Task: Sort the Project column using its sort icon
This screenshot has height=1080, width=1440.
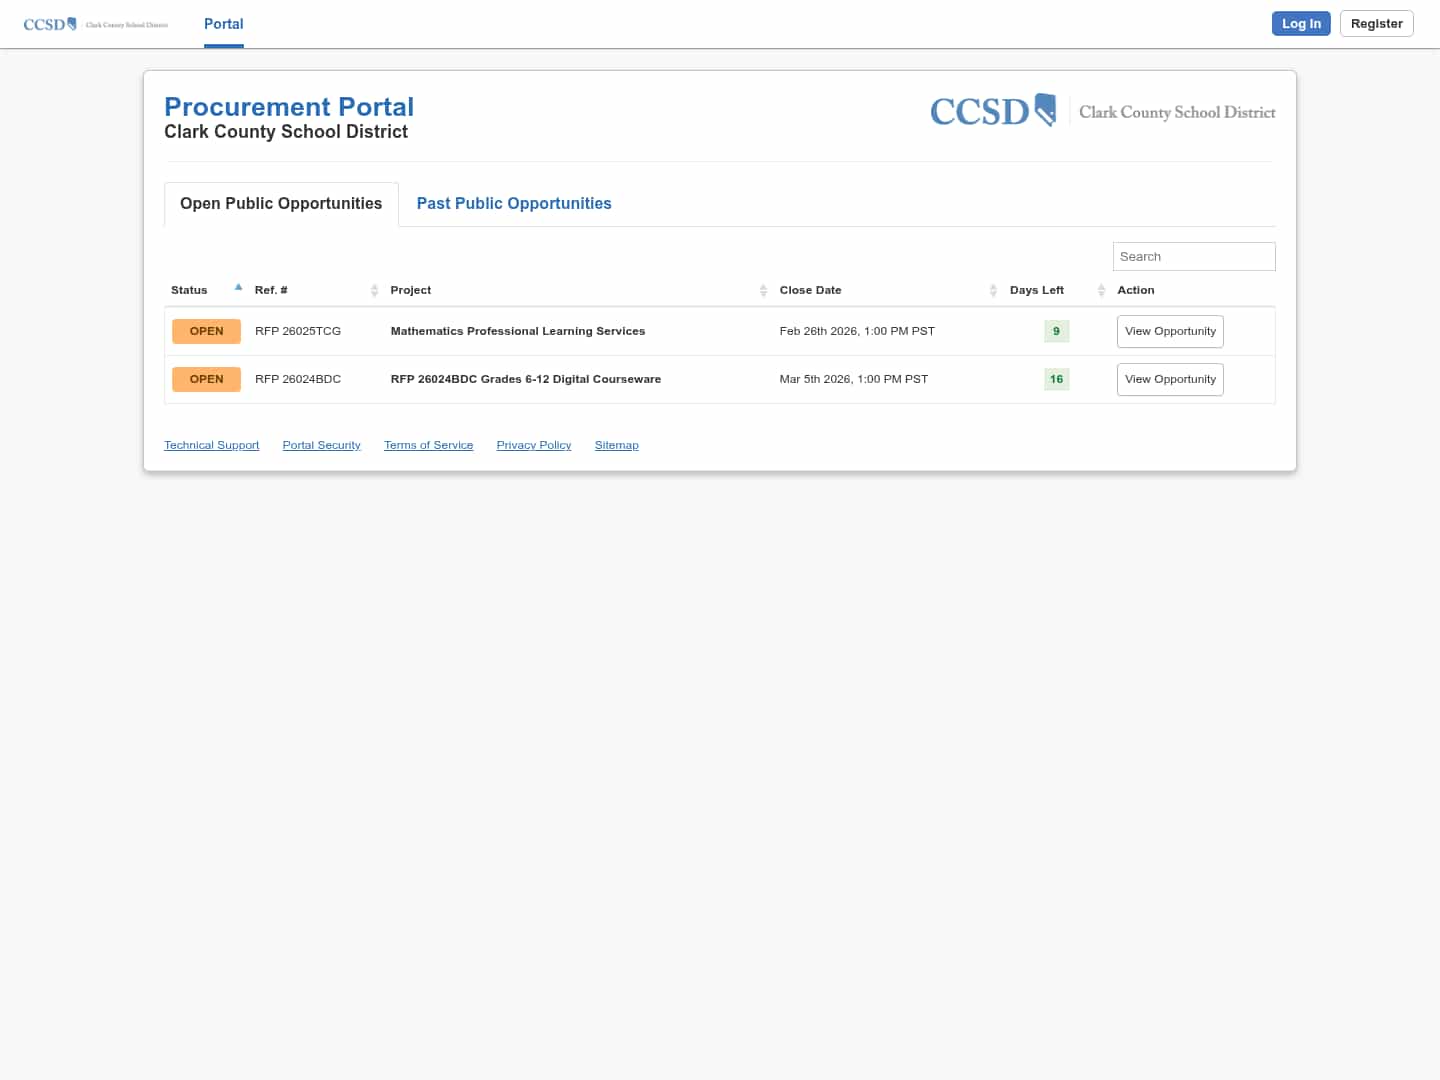Action: click(x=763, y=290)
